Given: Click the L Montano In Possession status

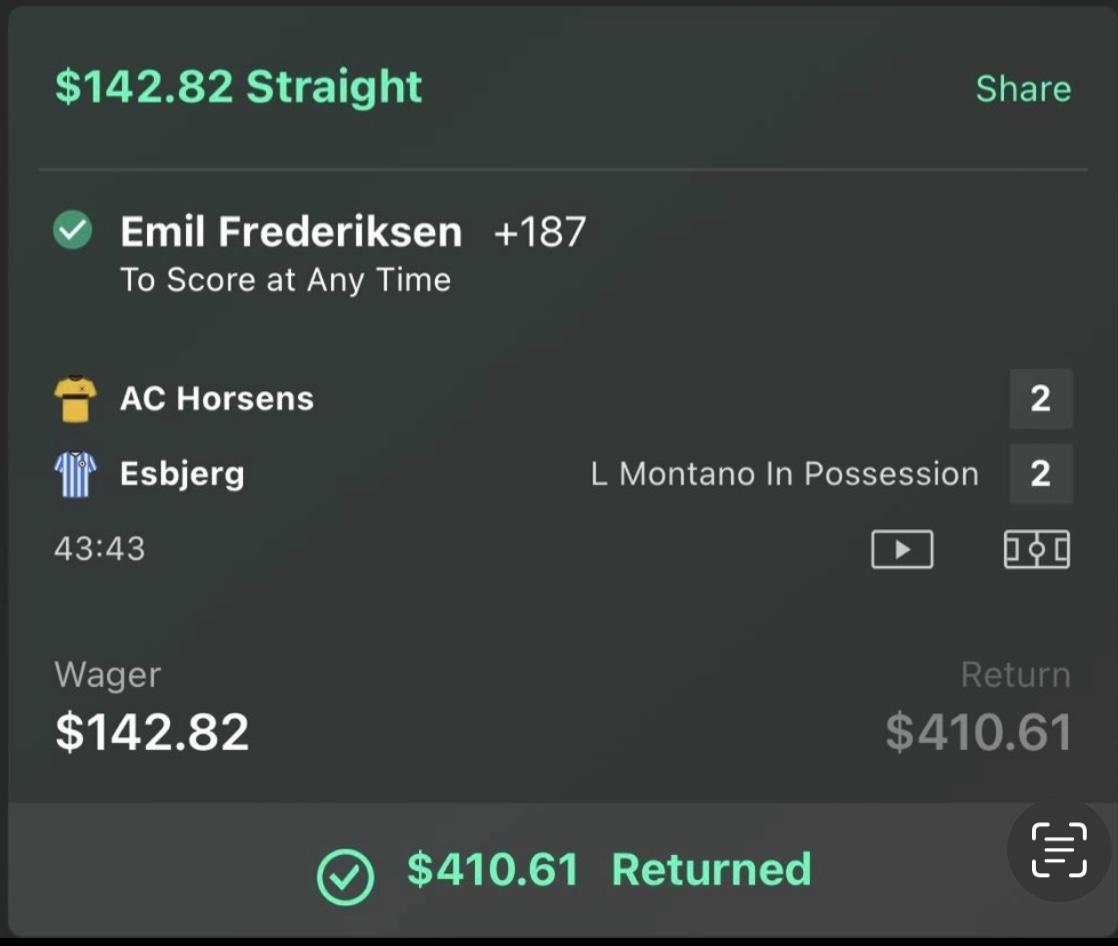Looking at the screenshot, I should coord(784,474).
